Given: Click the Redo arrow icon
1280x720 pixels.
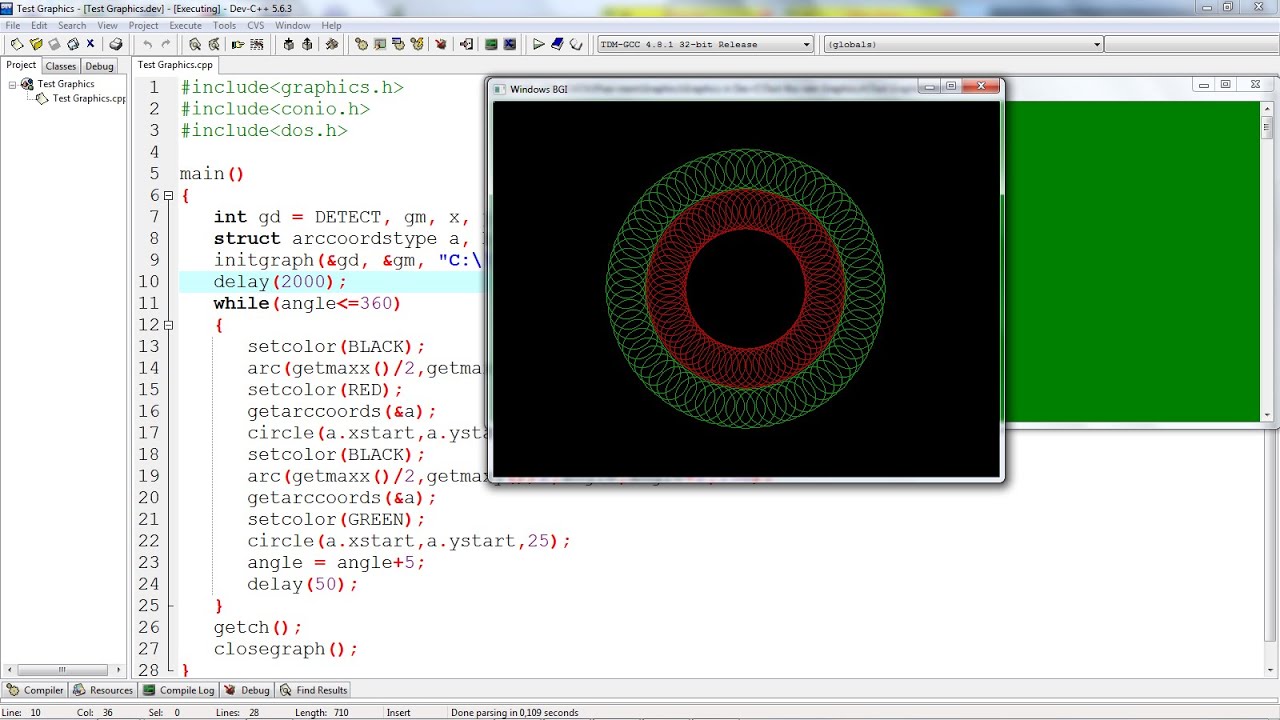Looking at the screenshot, I should [166, 44].
